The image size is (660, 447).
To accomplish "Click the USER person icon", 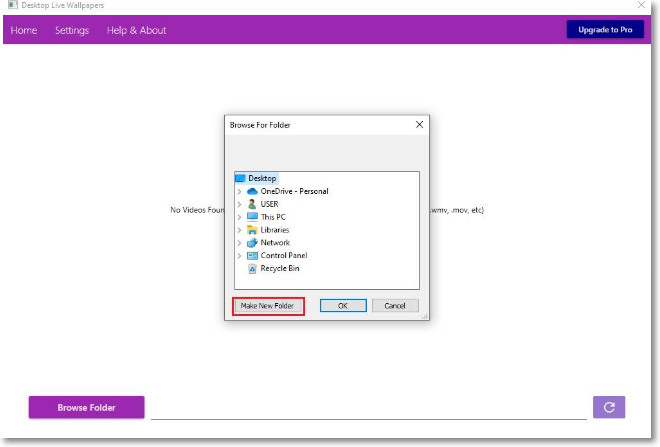I will tap(252, 204).
